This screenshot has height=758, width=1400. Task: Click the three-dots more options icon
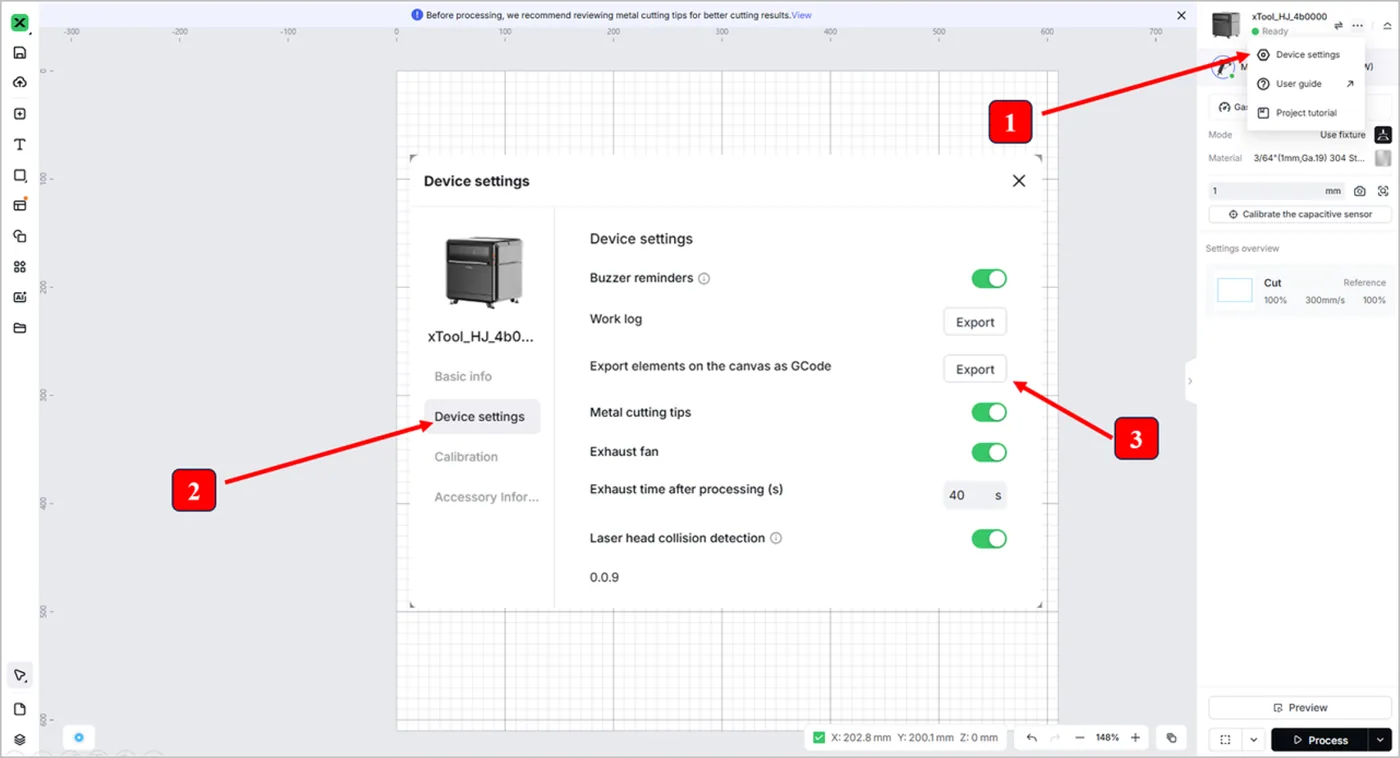pos(1357,25)
